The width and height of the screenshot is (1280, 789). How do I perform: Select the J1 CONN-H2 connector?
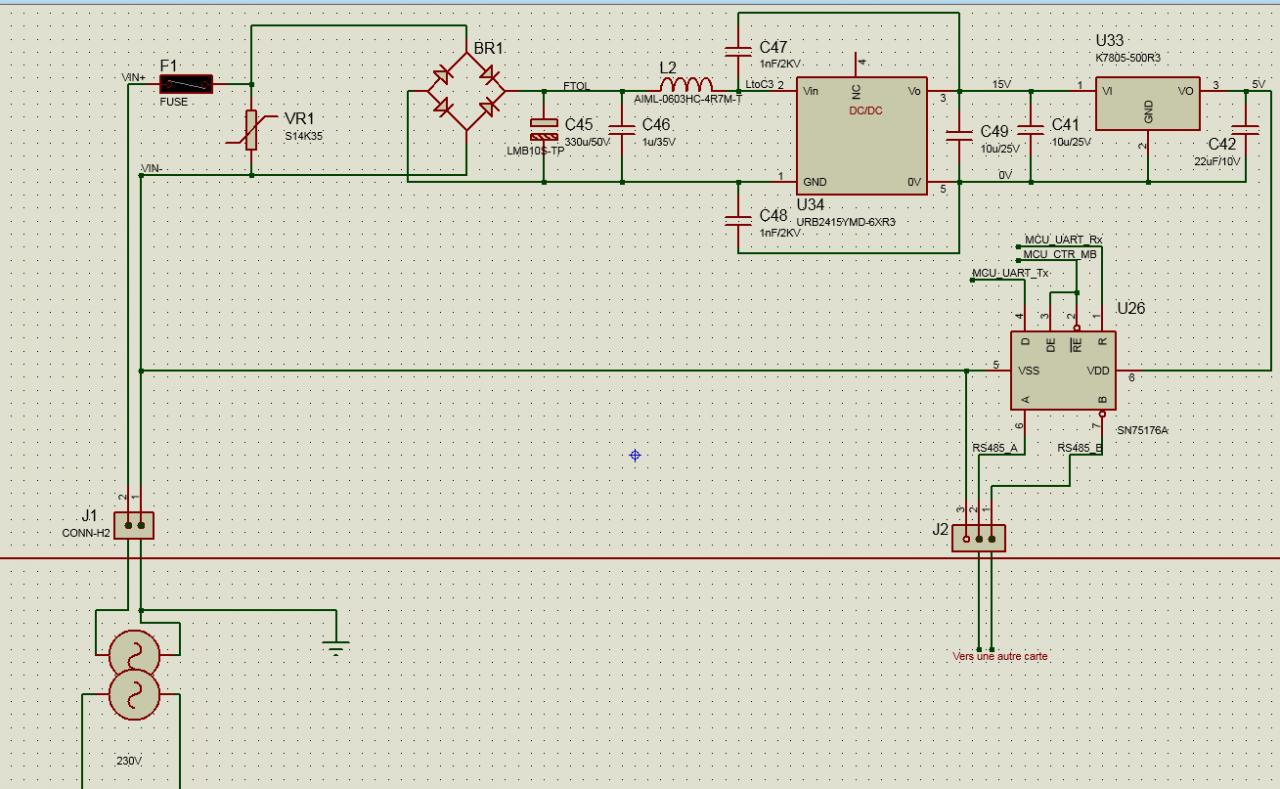click(x=134, y=525)
